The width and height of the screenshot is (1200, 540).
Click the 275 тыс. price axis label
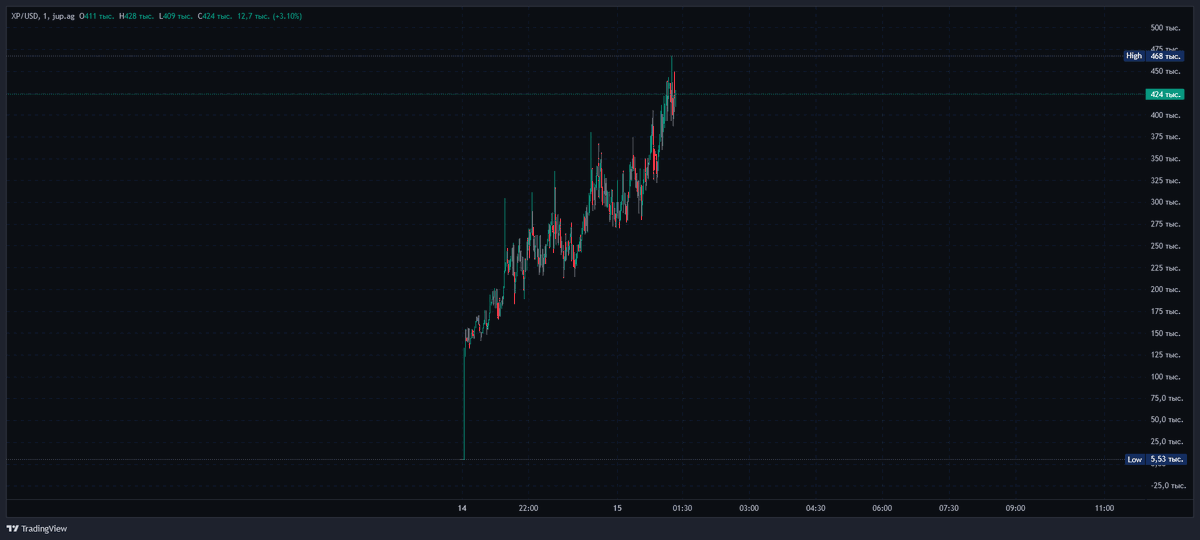1166,224
